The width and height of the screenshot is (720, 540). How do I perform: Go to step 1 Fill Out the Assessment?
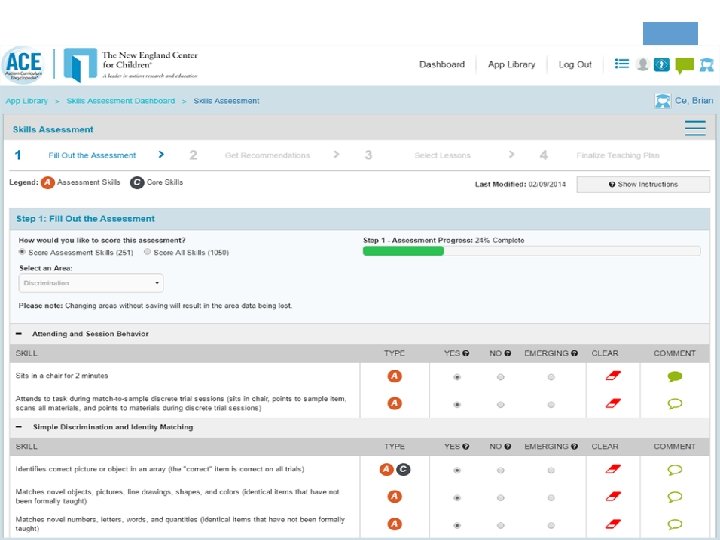[x=92, y=155]
